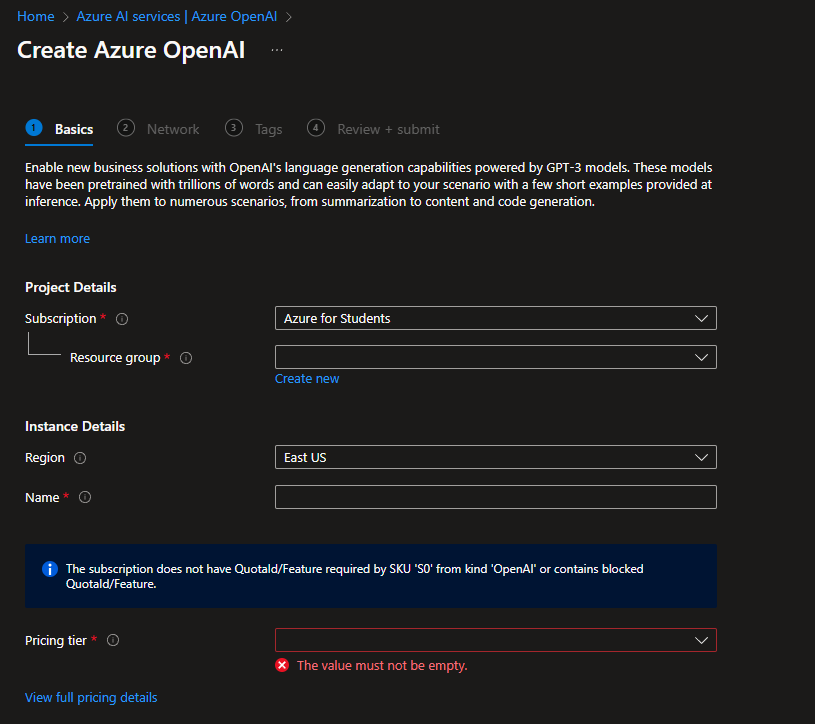Click the blue info icon in the quota banner
The height and width of the screenshot is (724, 815).
(49, 568)
